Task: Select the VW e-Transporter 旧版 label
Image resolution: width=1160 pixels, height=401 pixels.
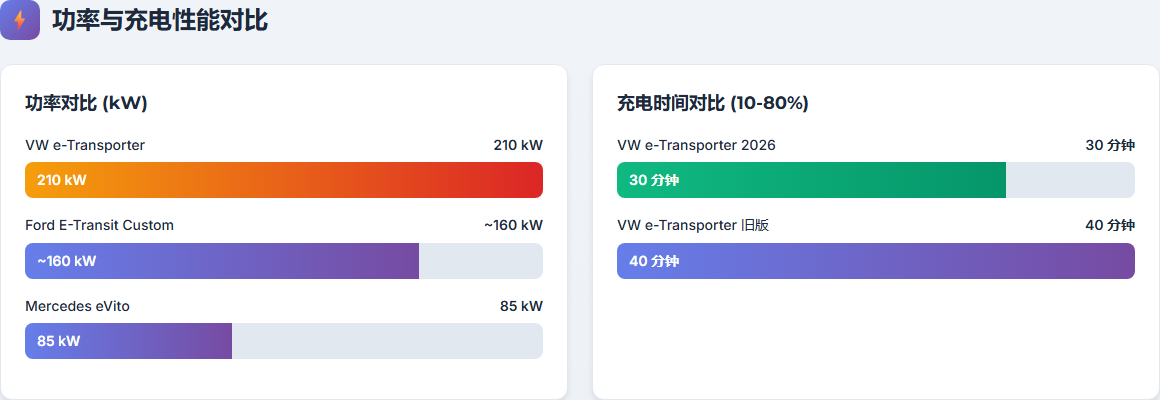Action: [693, 225]
